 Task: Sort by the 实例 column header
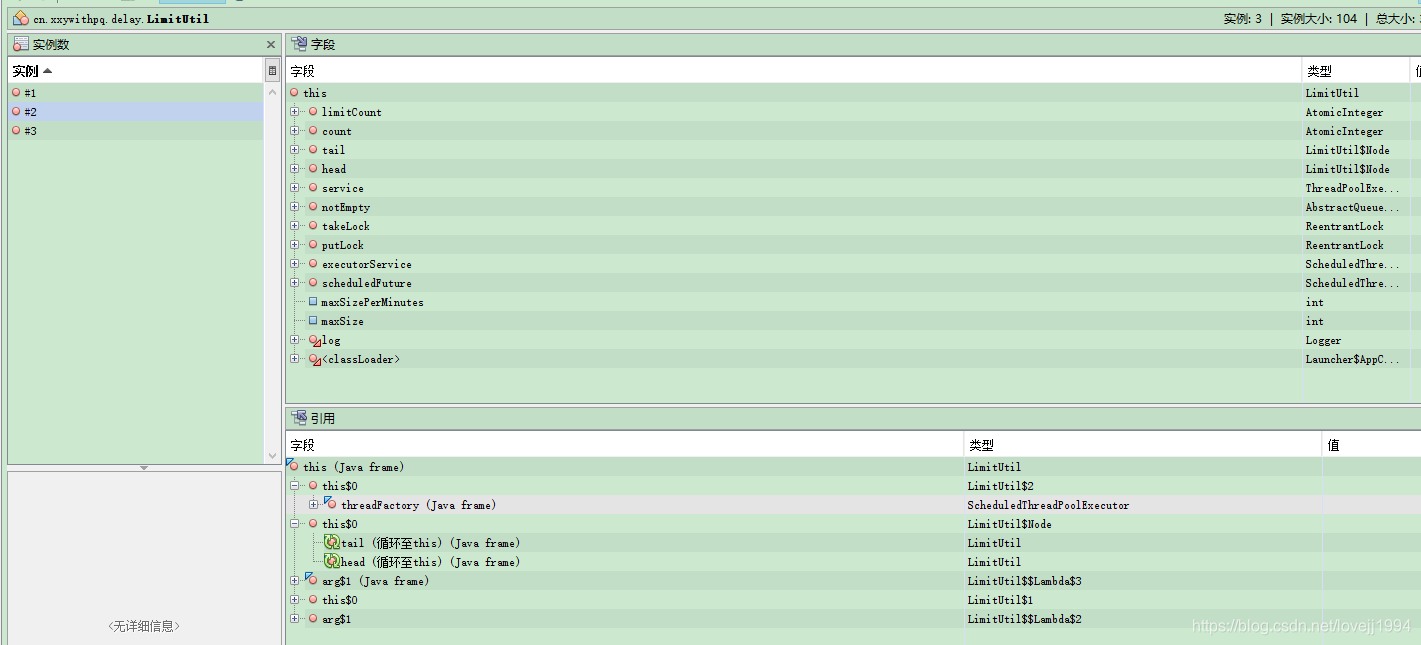[x=135, y=71]
